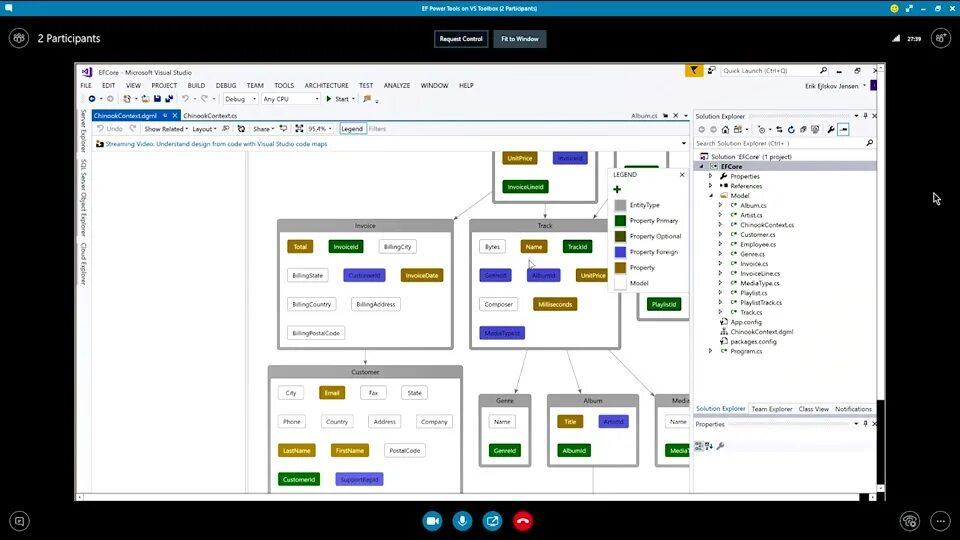Click the Find icon next to Layout
This screenshot has width=960, height=540.
(226, 129)
